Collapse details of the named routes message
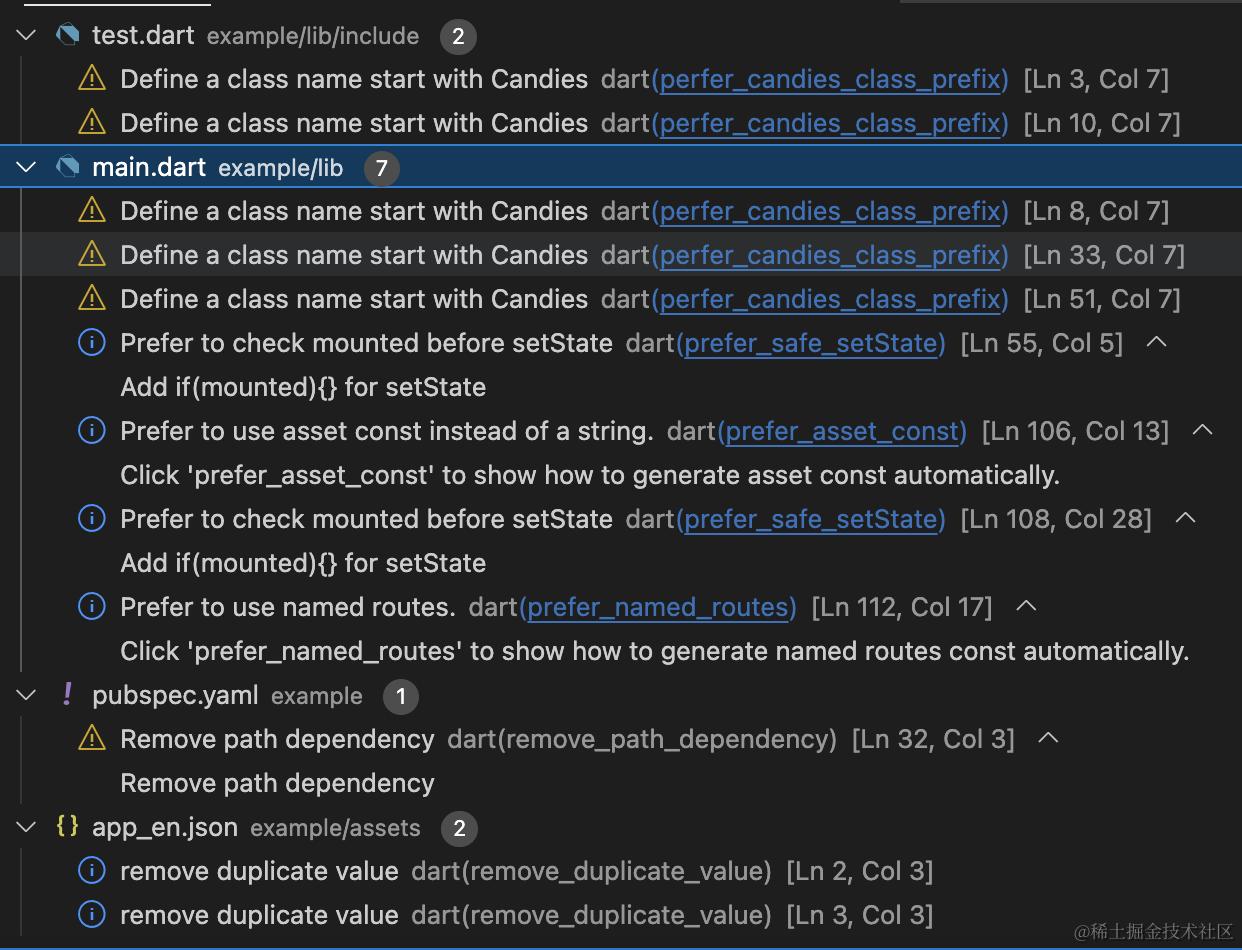 click(1026, 607)
